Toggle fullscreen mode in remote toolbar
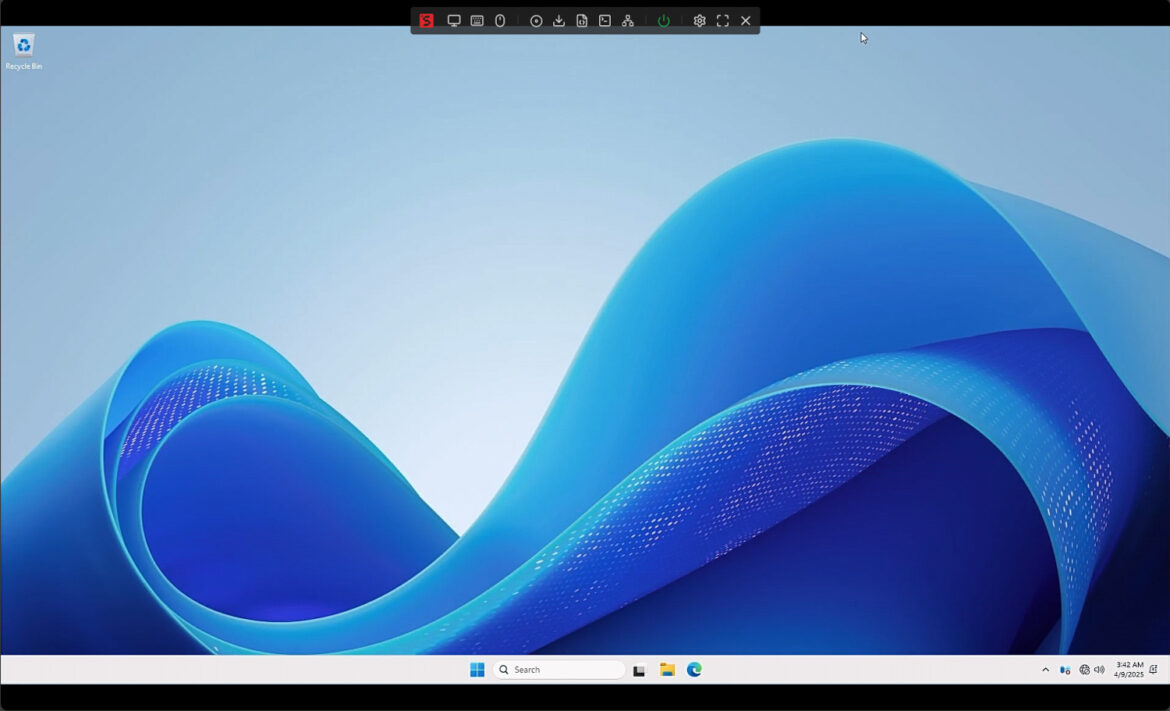The image size is (1170, 711). [x=722, y=21]
